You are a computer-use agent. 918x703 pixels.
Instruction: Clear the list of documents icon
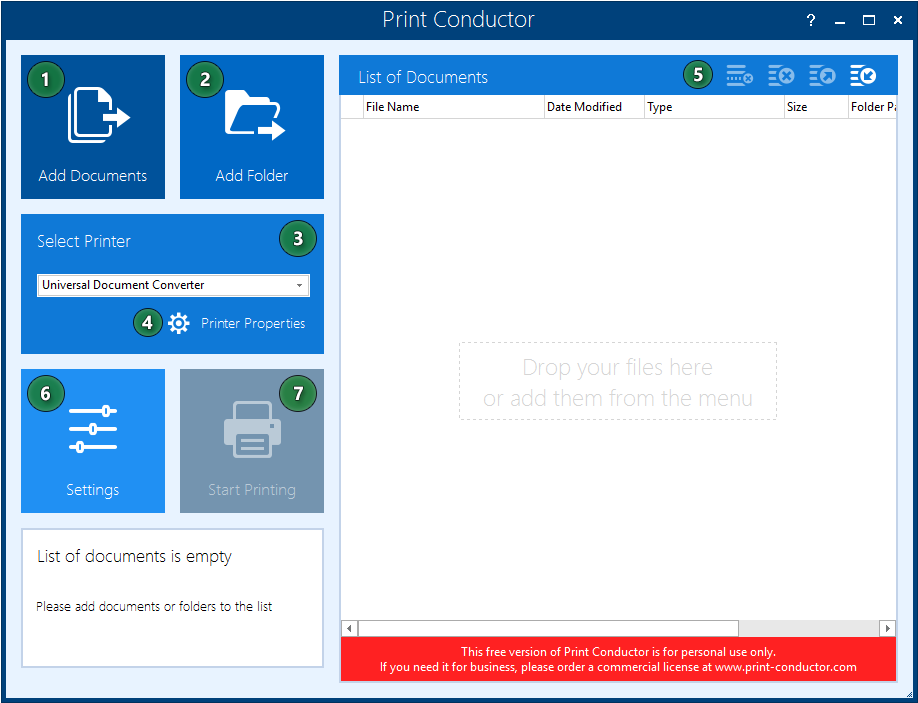781,76
